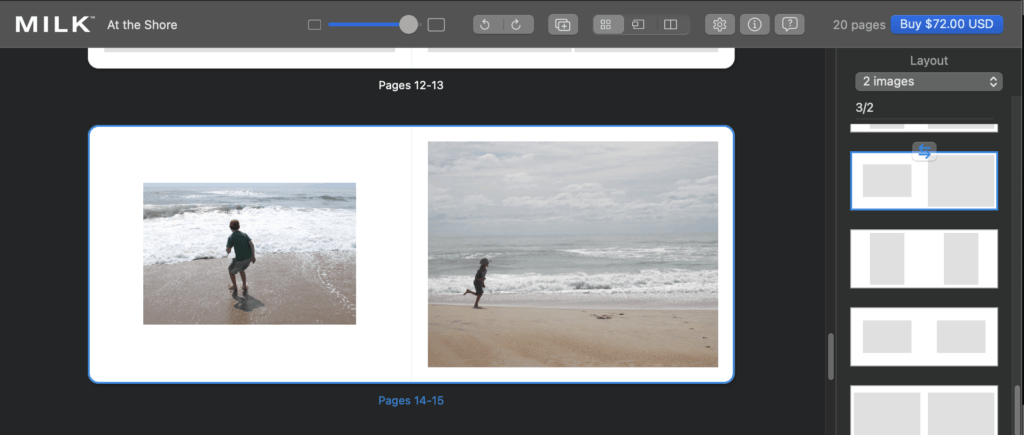The height and width of the screenshot is (435, 1024).
Task: Select the two small landscape images layout
Action: point(923,336)
